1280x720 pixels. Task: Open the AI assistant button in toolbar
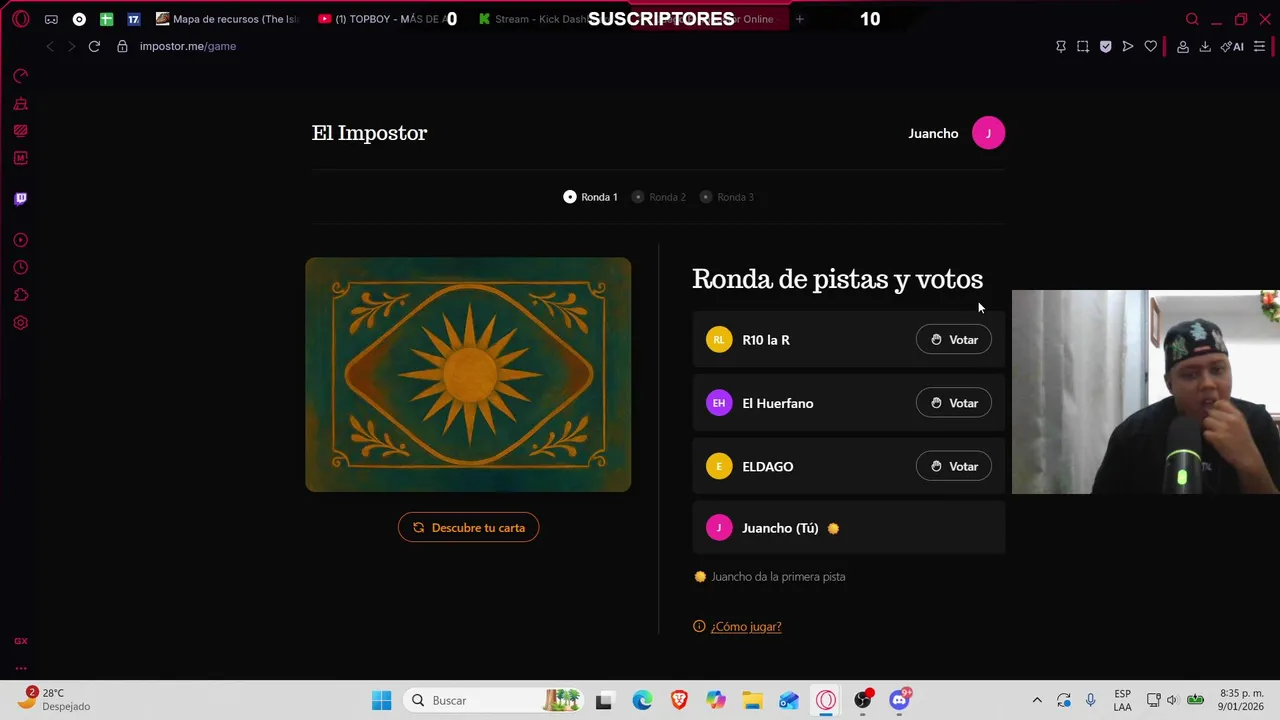coord(1232,46)
